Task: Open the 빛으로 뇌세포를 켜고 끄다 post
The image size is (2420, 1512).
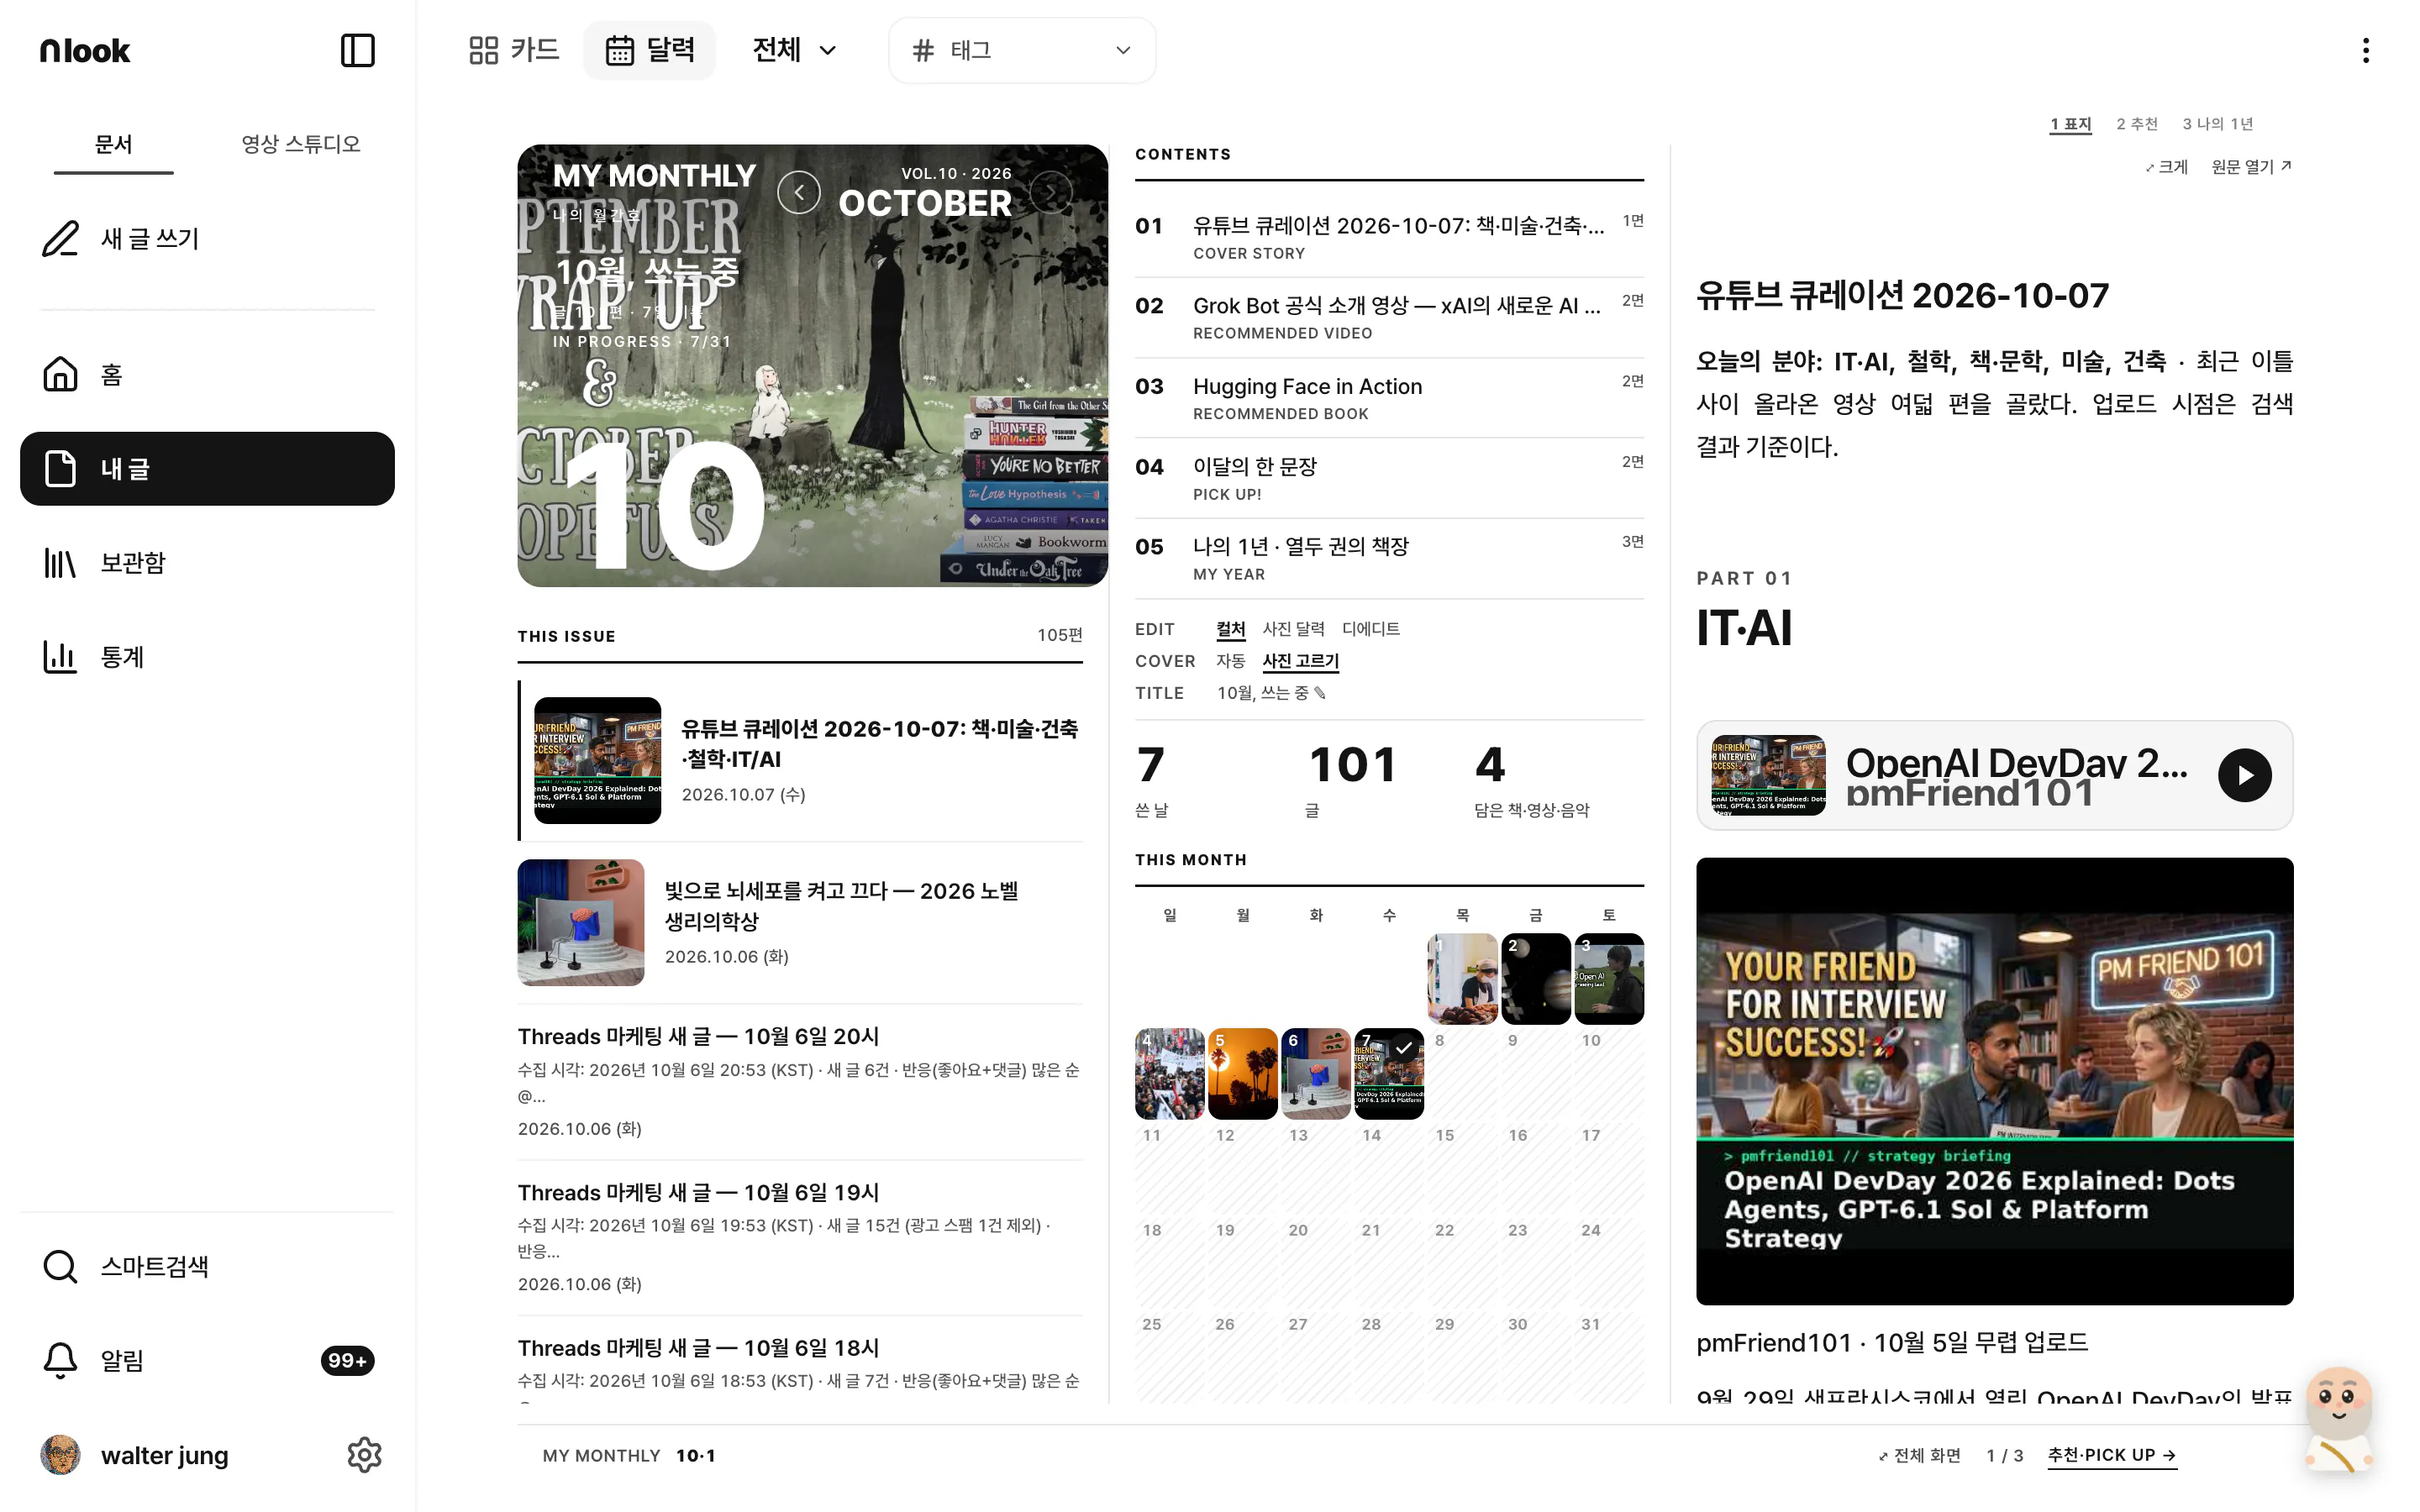Action: 800,922
